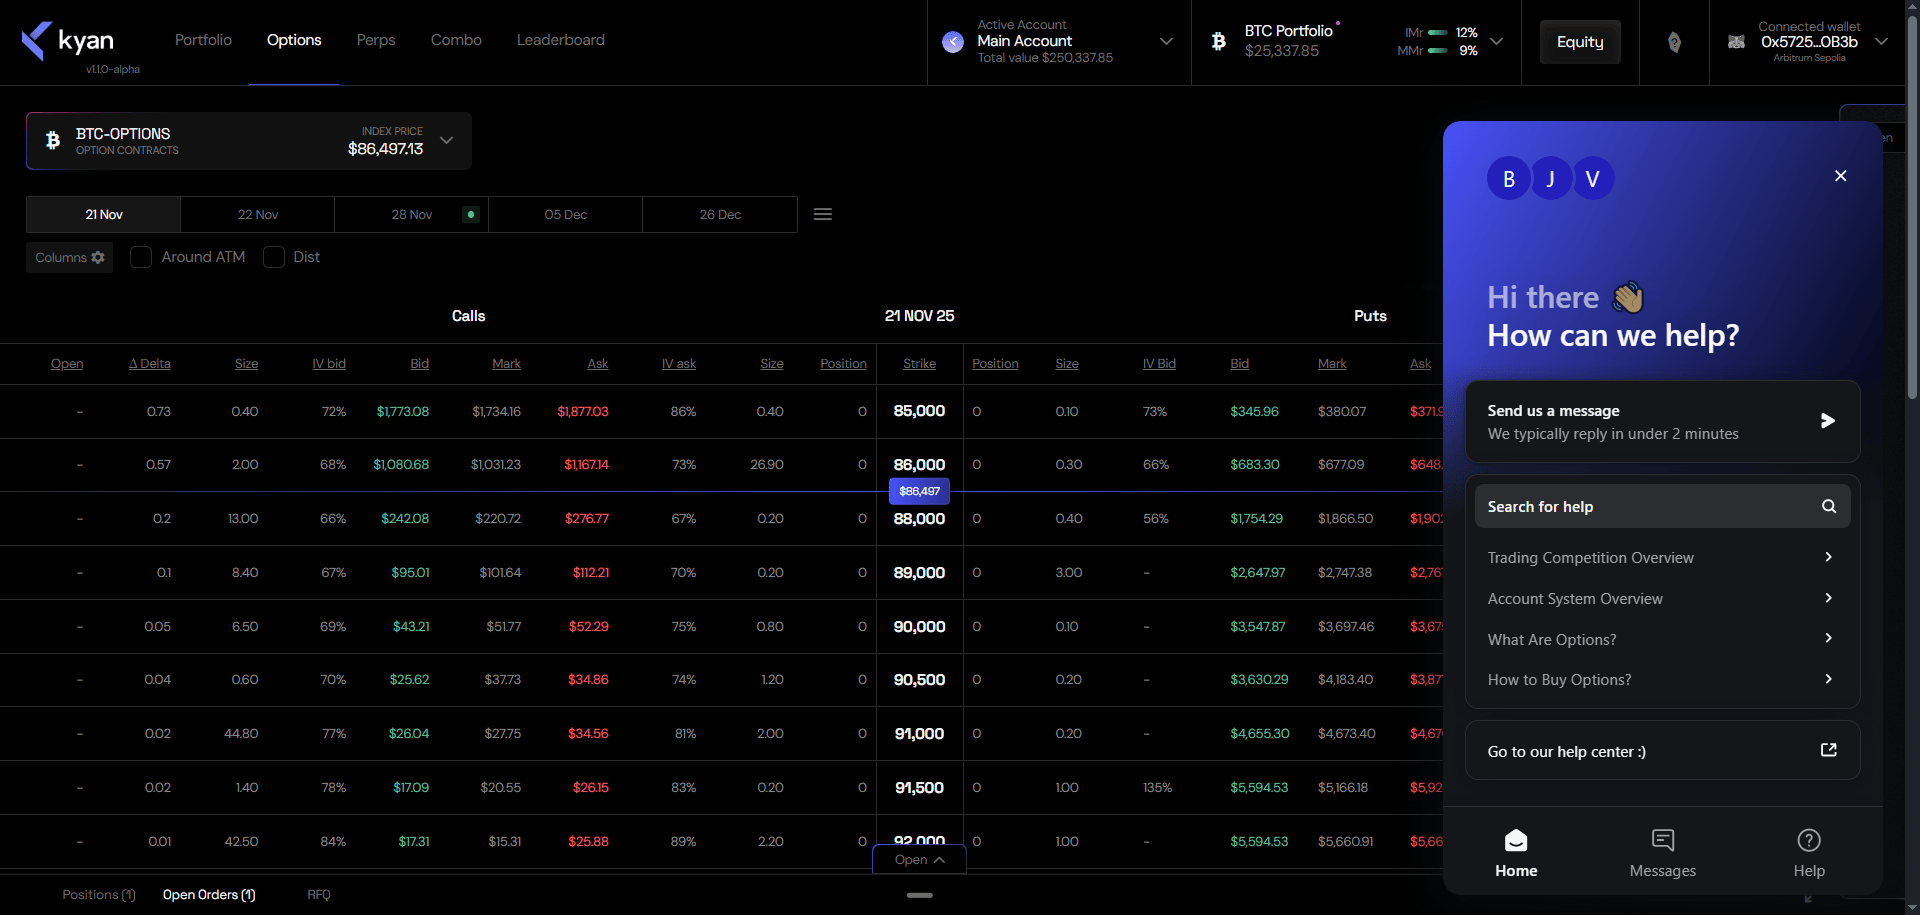This screenshot has width=1920, height=915.
Task: Click the green dot indicator on 28 Nov
Action: point(471,215)
